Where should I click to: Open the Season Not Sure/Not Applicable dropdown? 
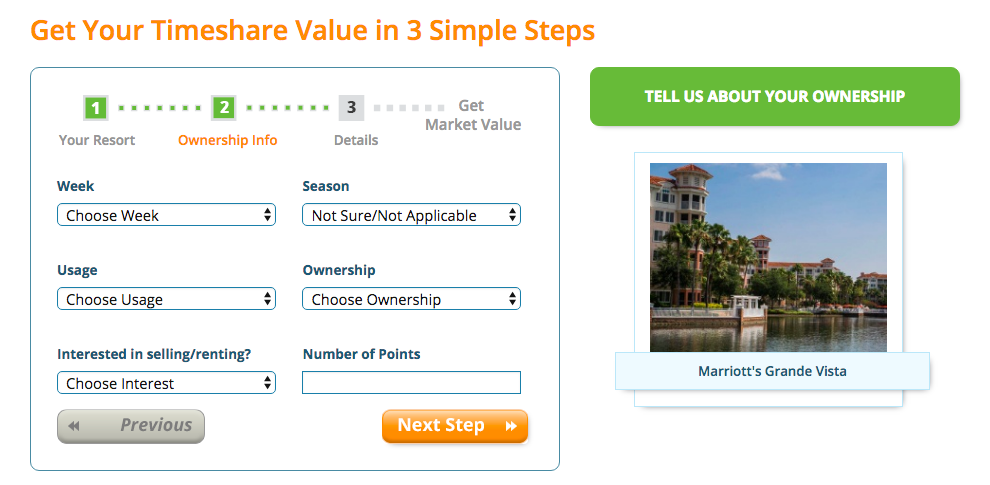(412, 215)
